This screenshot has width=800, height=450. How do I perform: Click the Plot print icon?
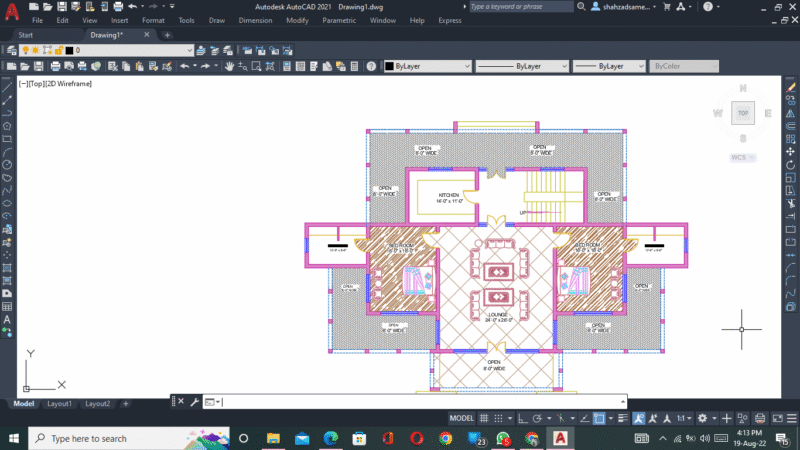click(x=55, y=66)
